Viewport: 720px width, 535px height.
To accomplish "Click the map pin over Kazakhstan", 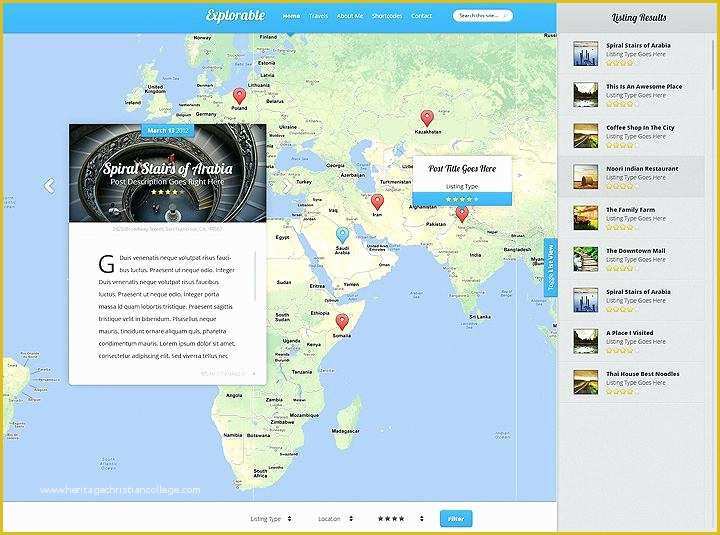I will (x=427, y=118).
